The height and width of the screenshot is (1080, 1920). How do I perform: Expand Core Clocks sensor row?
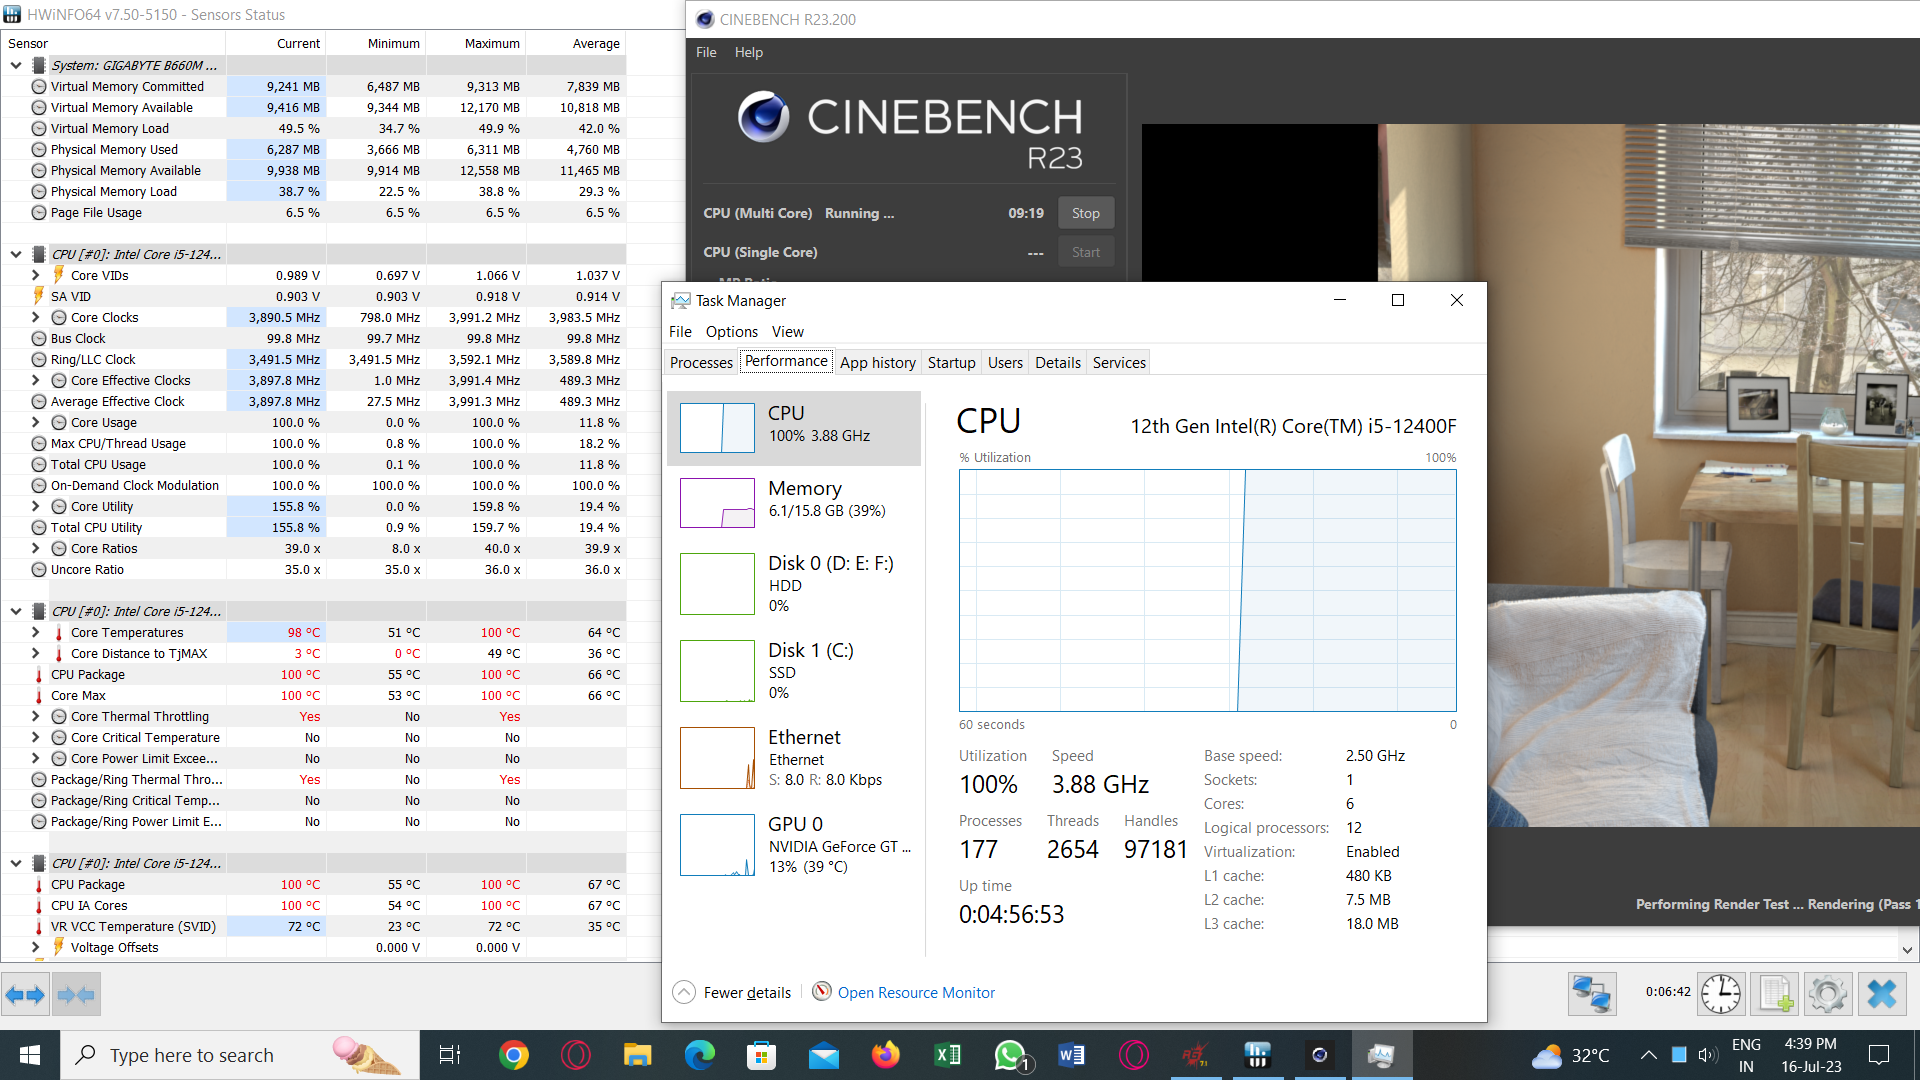point(36,317)
